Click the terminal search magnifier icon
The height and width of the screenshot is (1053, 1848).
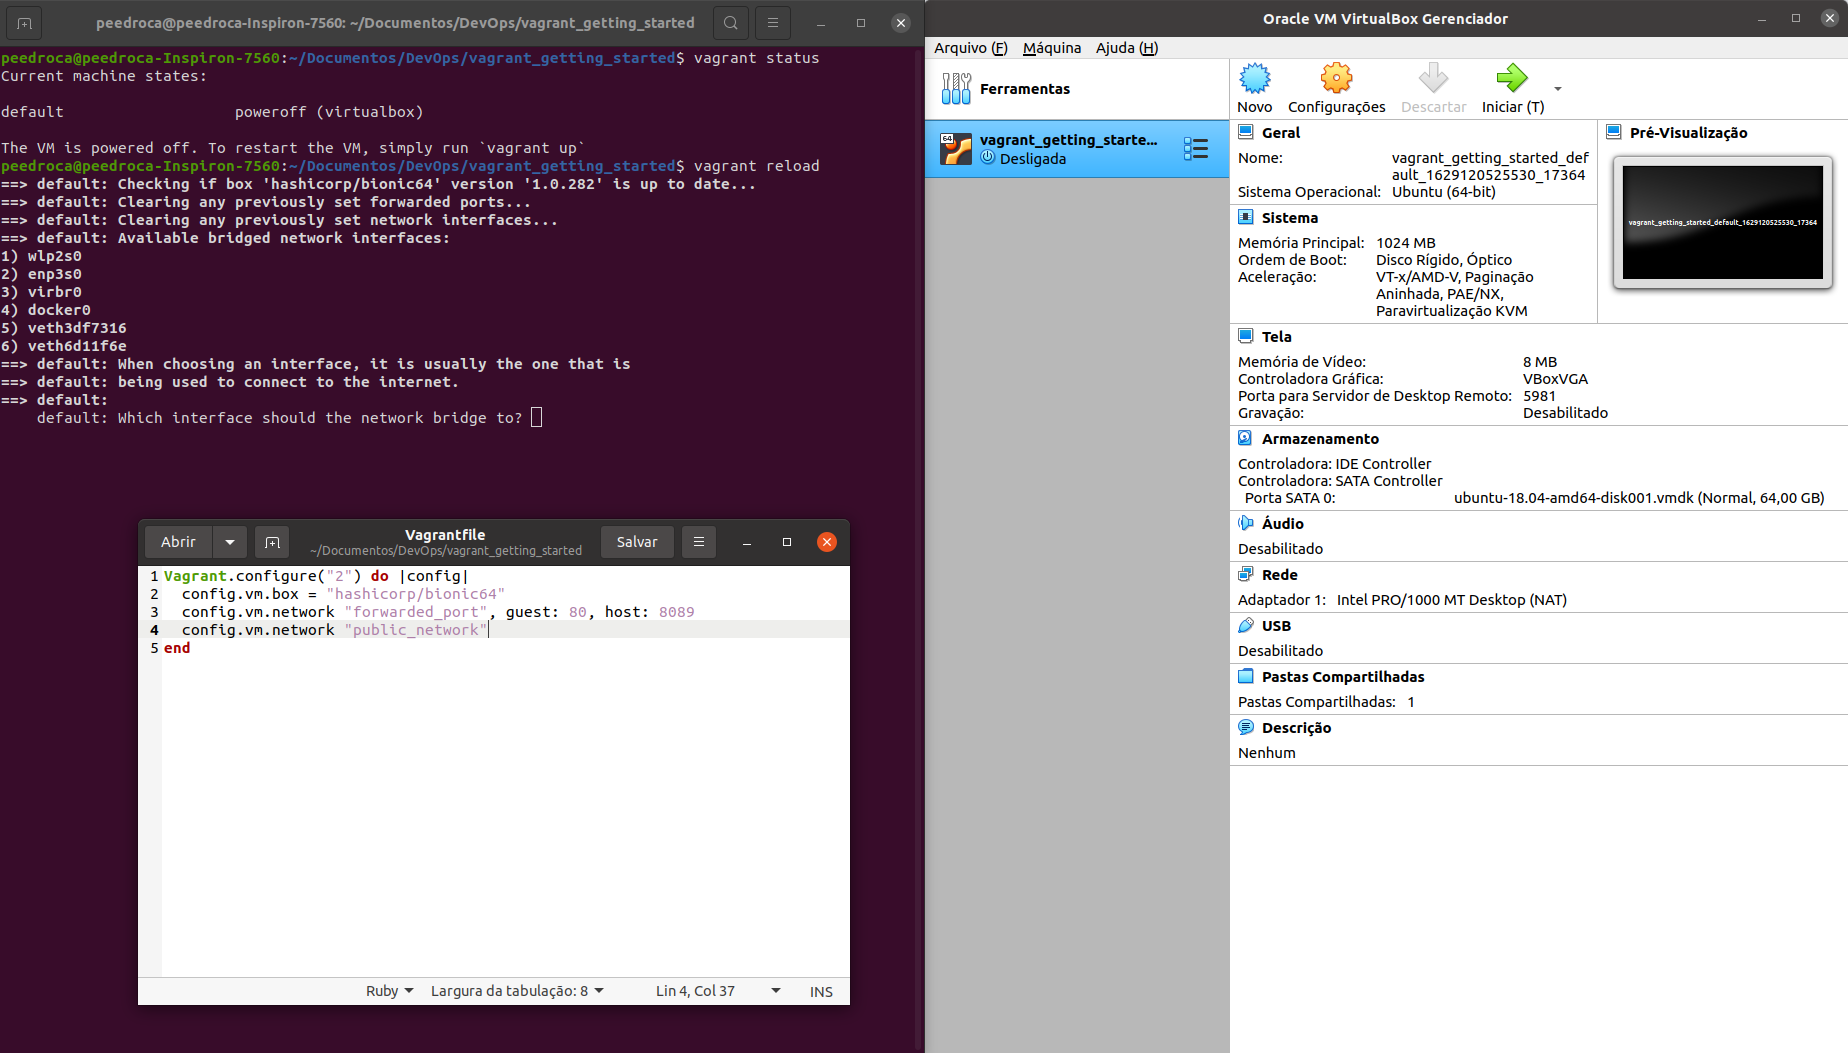(731, 22)
